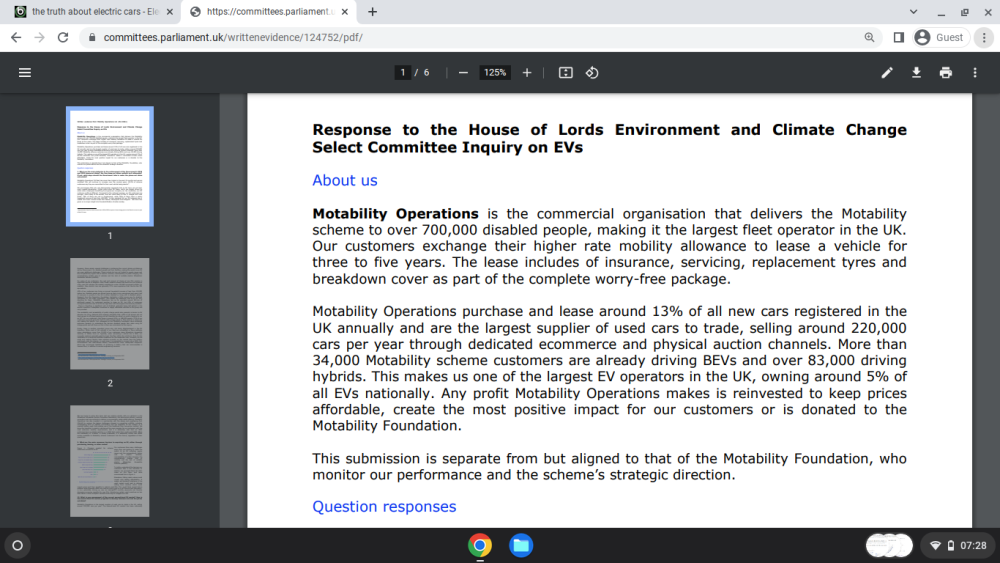Click the page number input field
This screenshot has width=1000, height=563.
[x=402, y=73]
